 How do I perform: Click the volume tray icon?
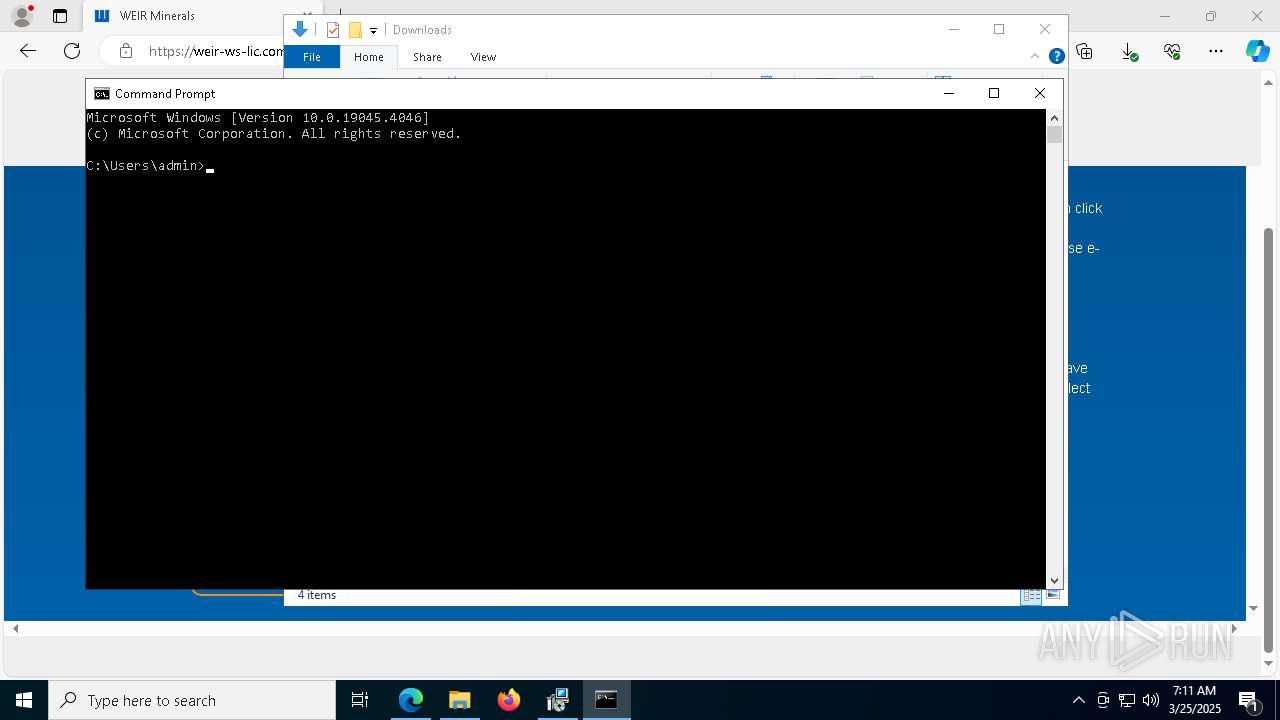(x=1151, y=700)
